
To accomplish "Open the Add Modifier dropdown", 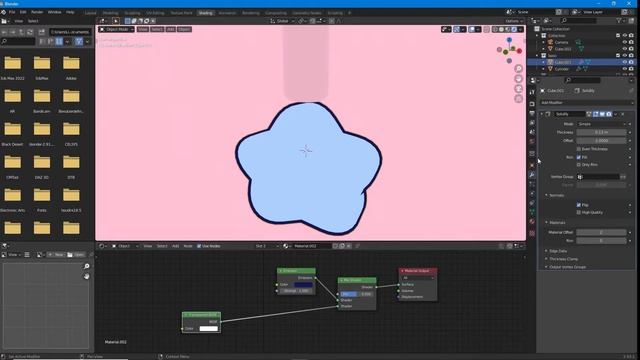I will click(586, 103).
